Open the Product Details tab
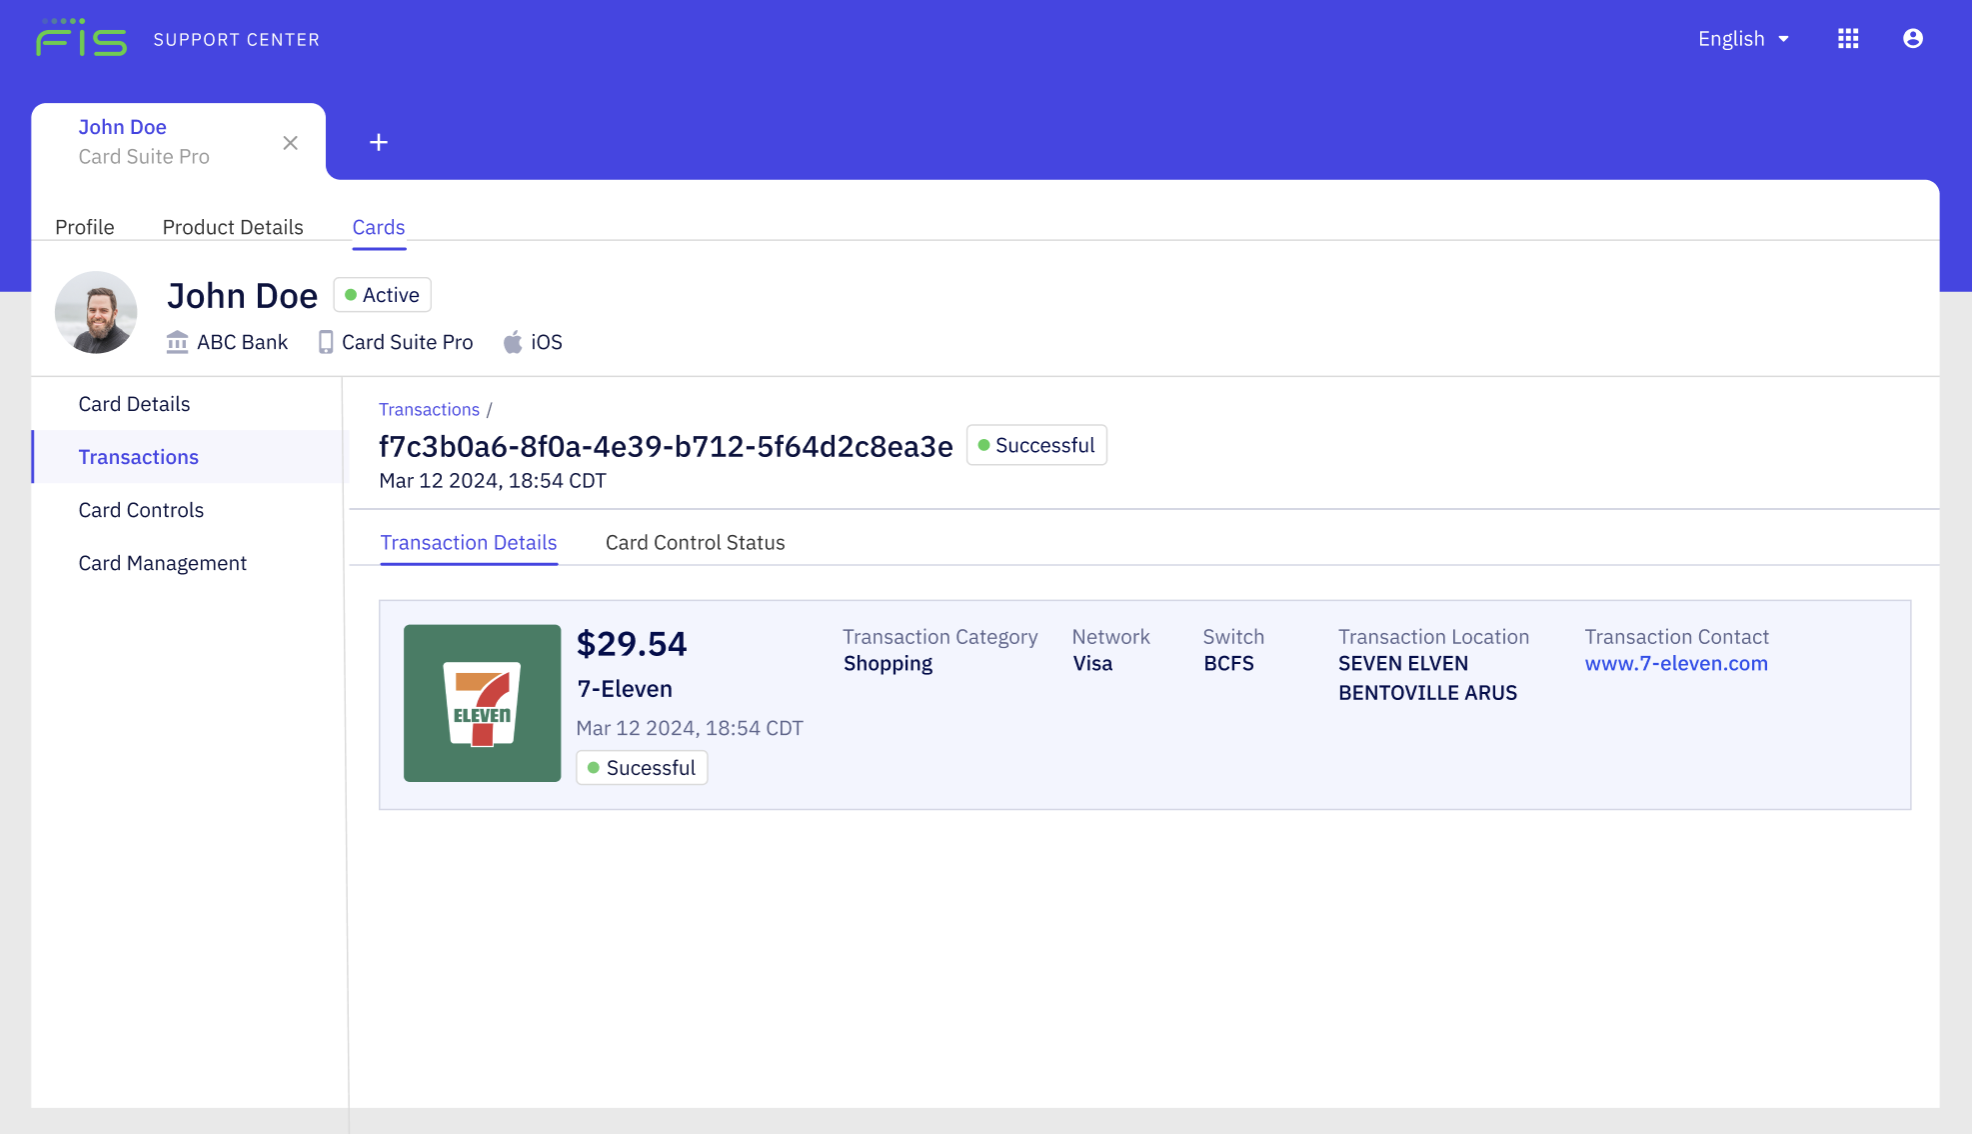This screenshot has width=1972, height=1134. pos(232,227)
